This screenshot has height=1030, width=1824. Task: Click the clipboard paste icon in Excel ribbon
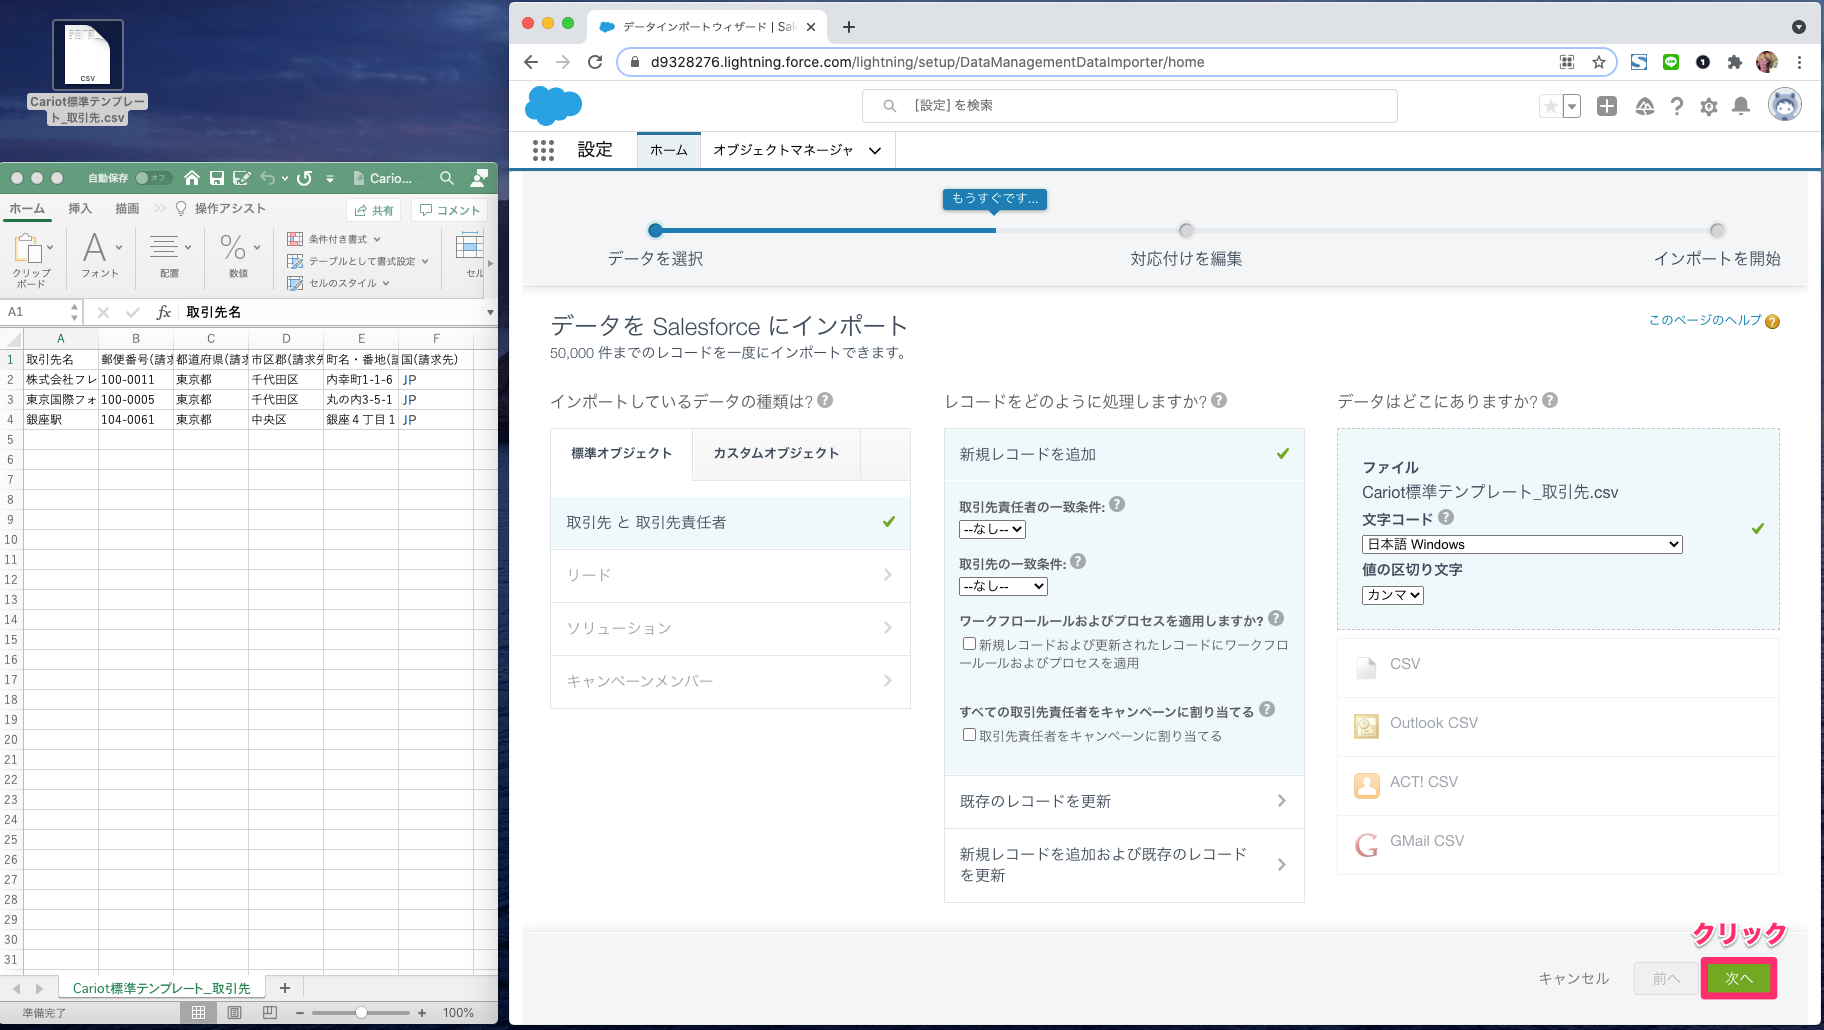click(x=28, y=247)
